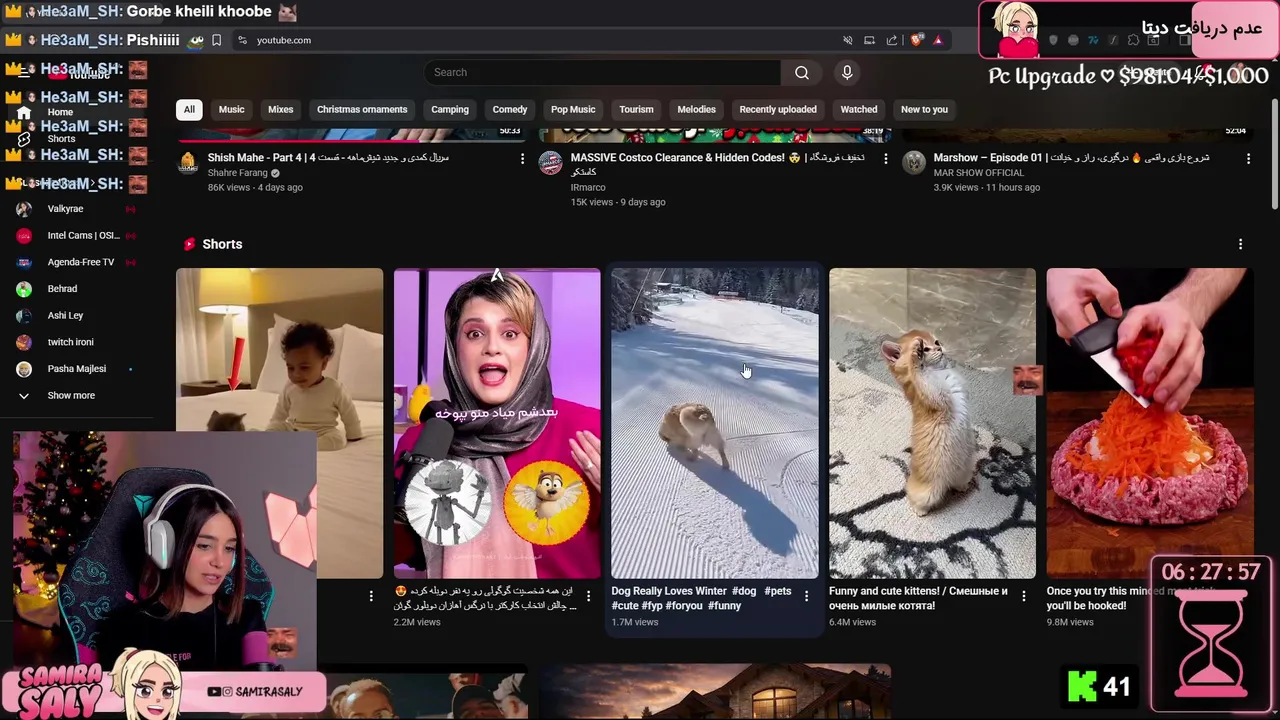Select the Music filter chip
The width and height of the screenshot is (1280, 720).
click(x=231, y=109)
